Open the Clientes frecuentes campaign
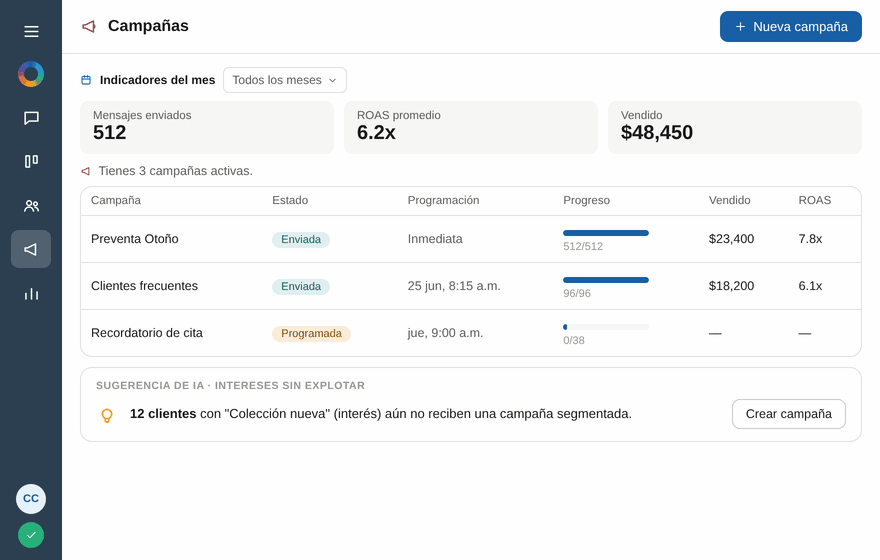Screen dimensions: 880x560 point(144,286)
